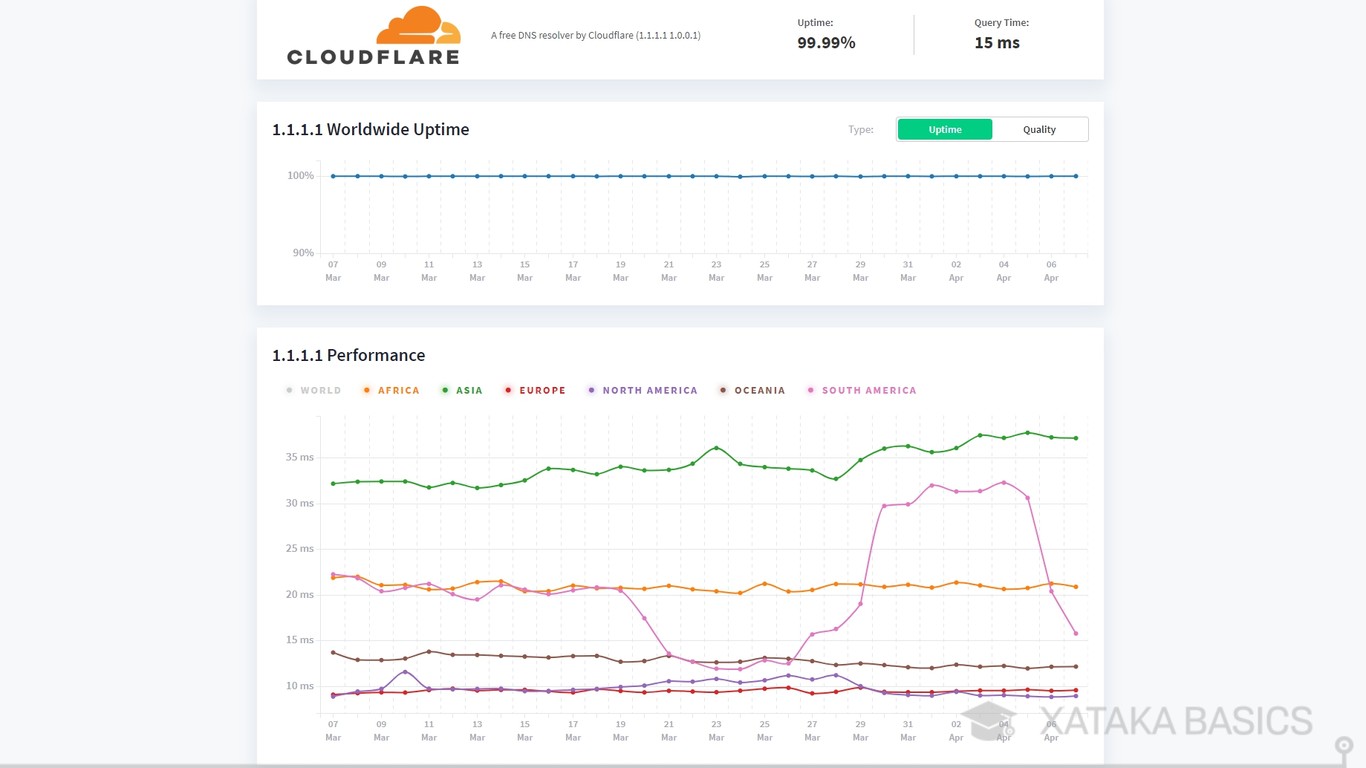Click the Cloudflare logo

tap(373, 36)
